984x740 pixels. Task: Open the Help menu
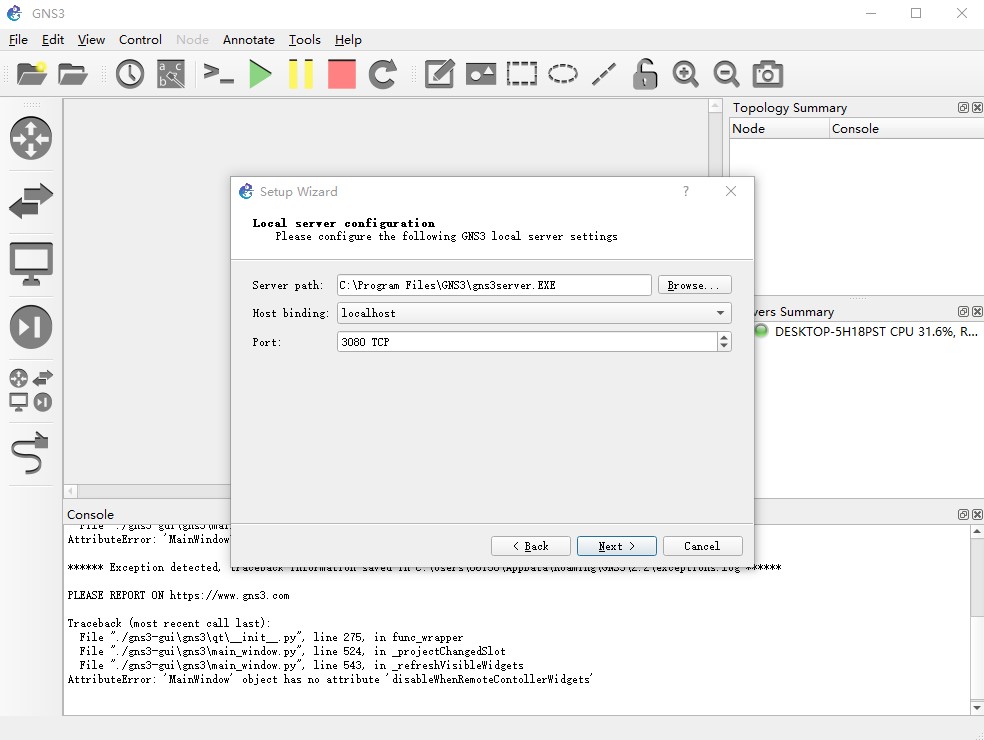click(x=348, y=40)
